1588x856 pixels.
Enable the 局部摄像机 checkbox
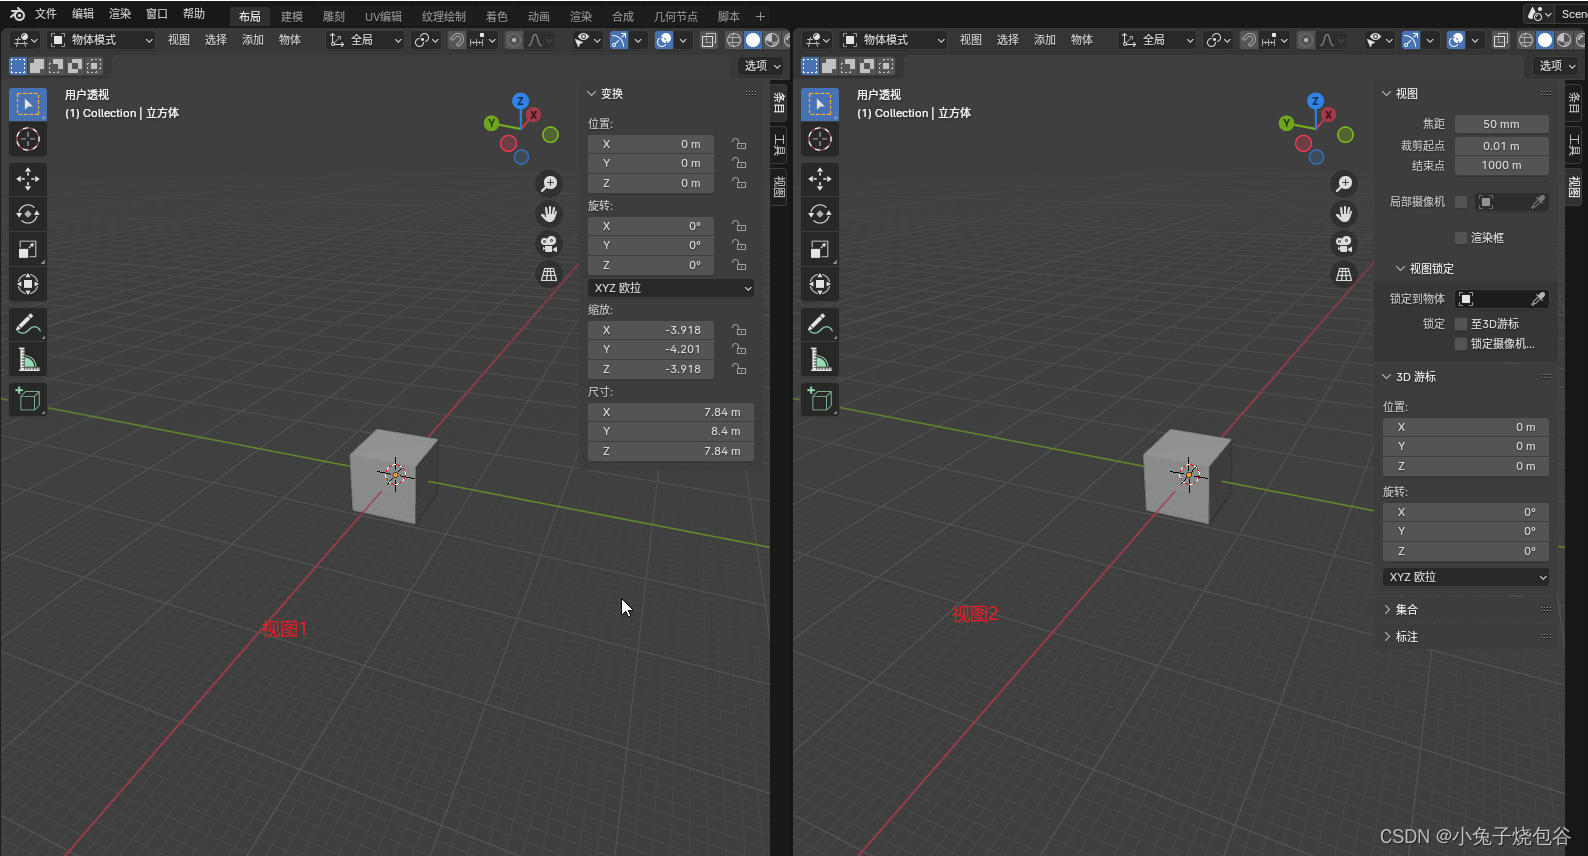1461,202
